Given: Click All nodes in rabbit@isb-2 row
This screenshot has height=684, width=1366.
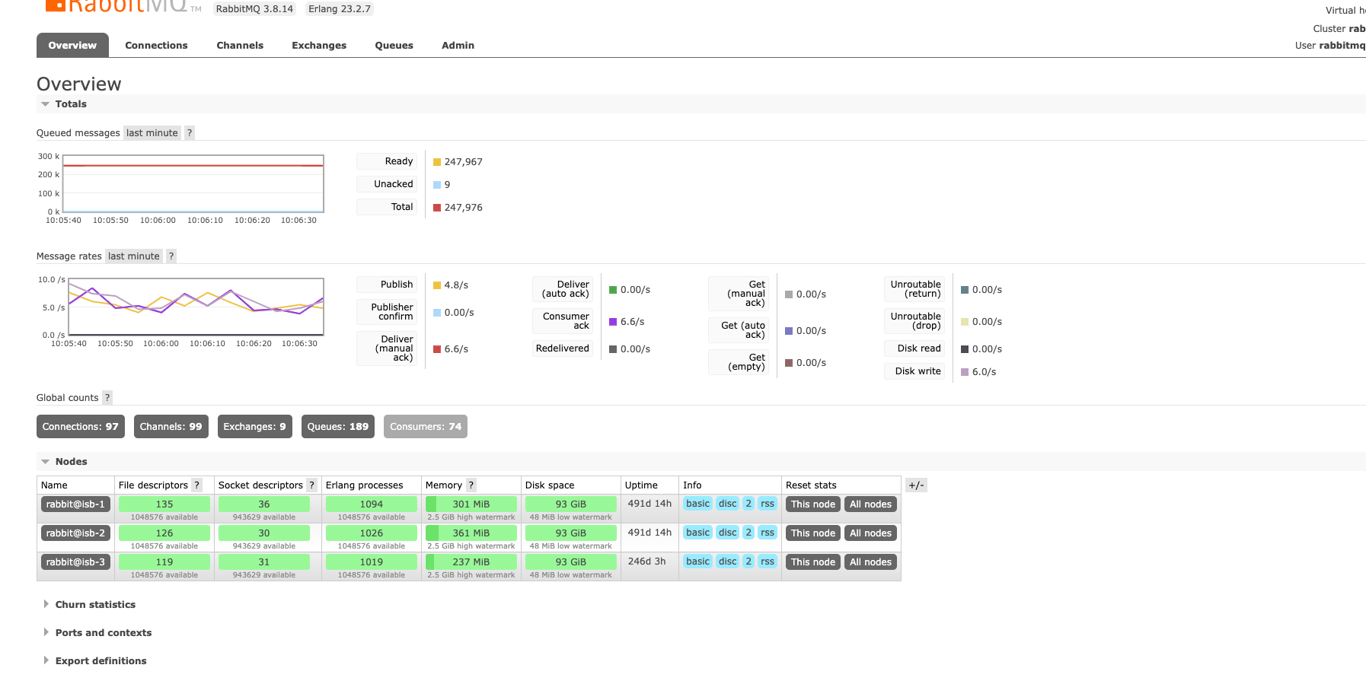Looking at the screenshot, I should point(870,533).
